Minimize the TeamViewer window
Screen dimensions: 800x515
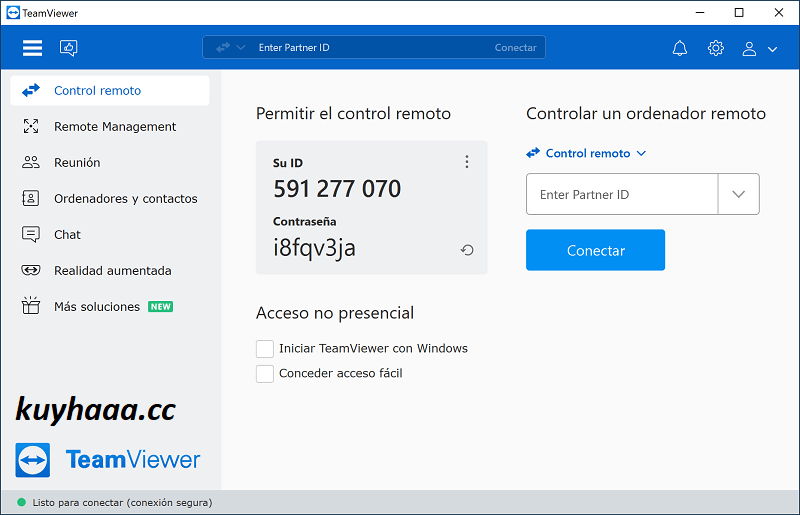pos(700,12)
